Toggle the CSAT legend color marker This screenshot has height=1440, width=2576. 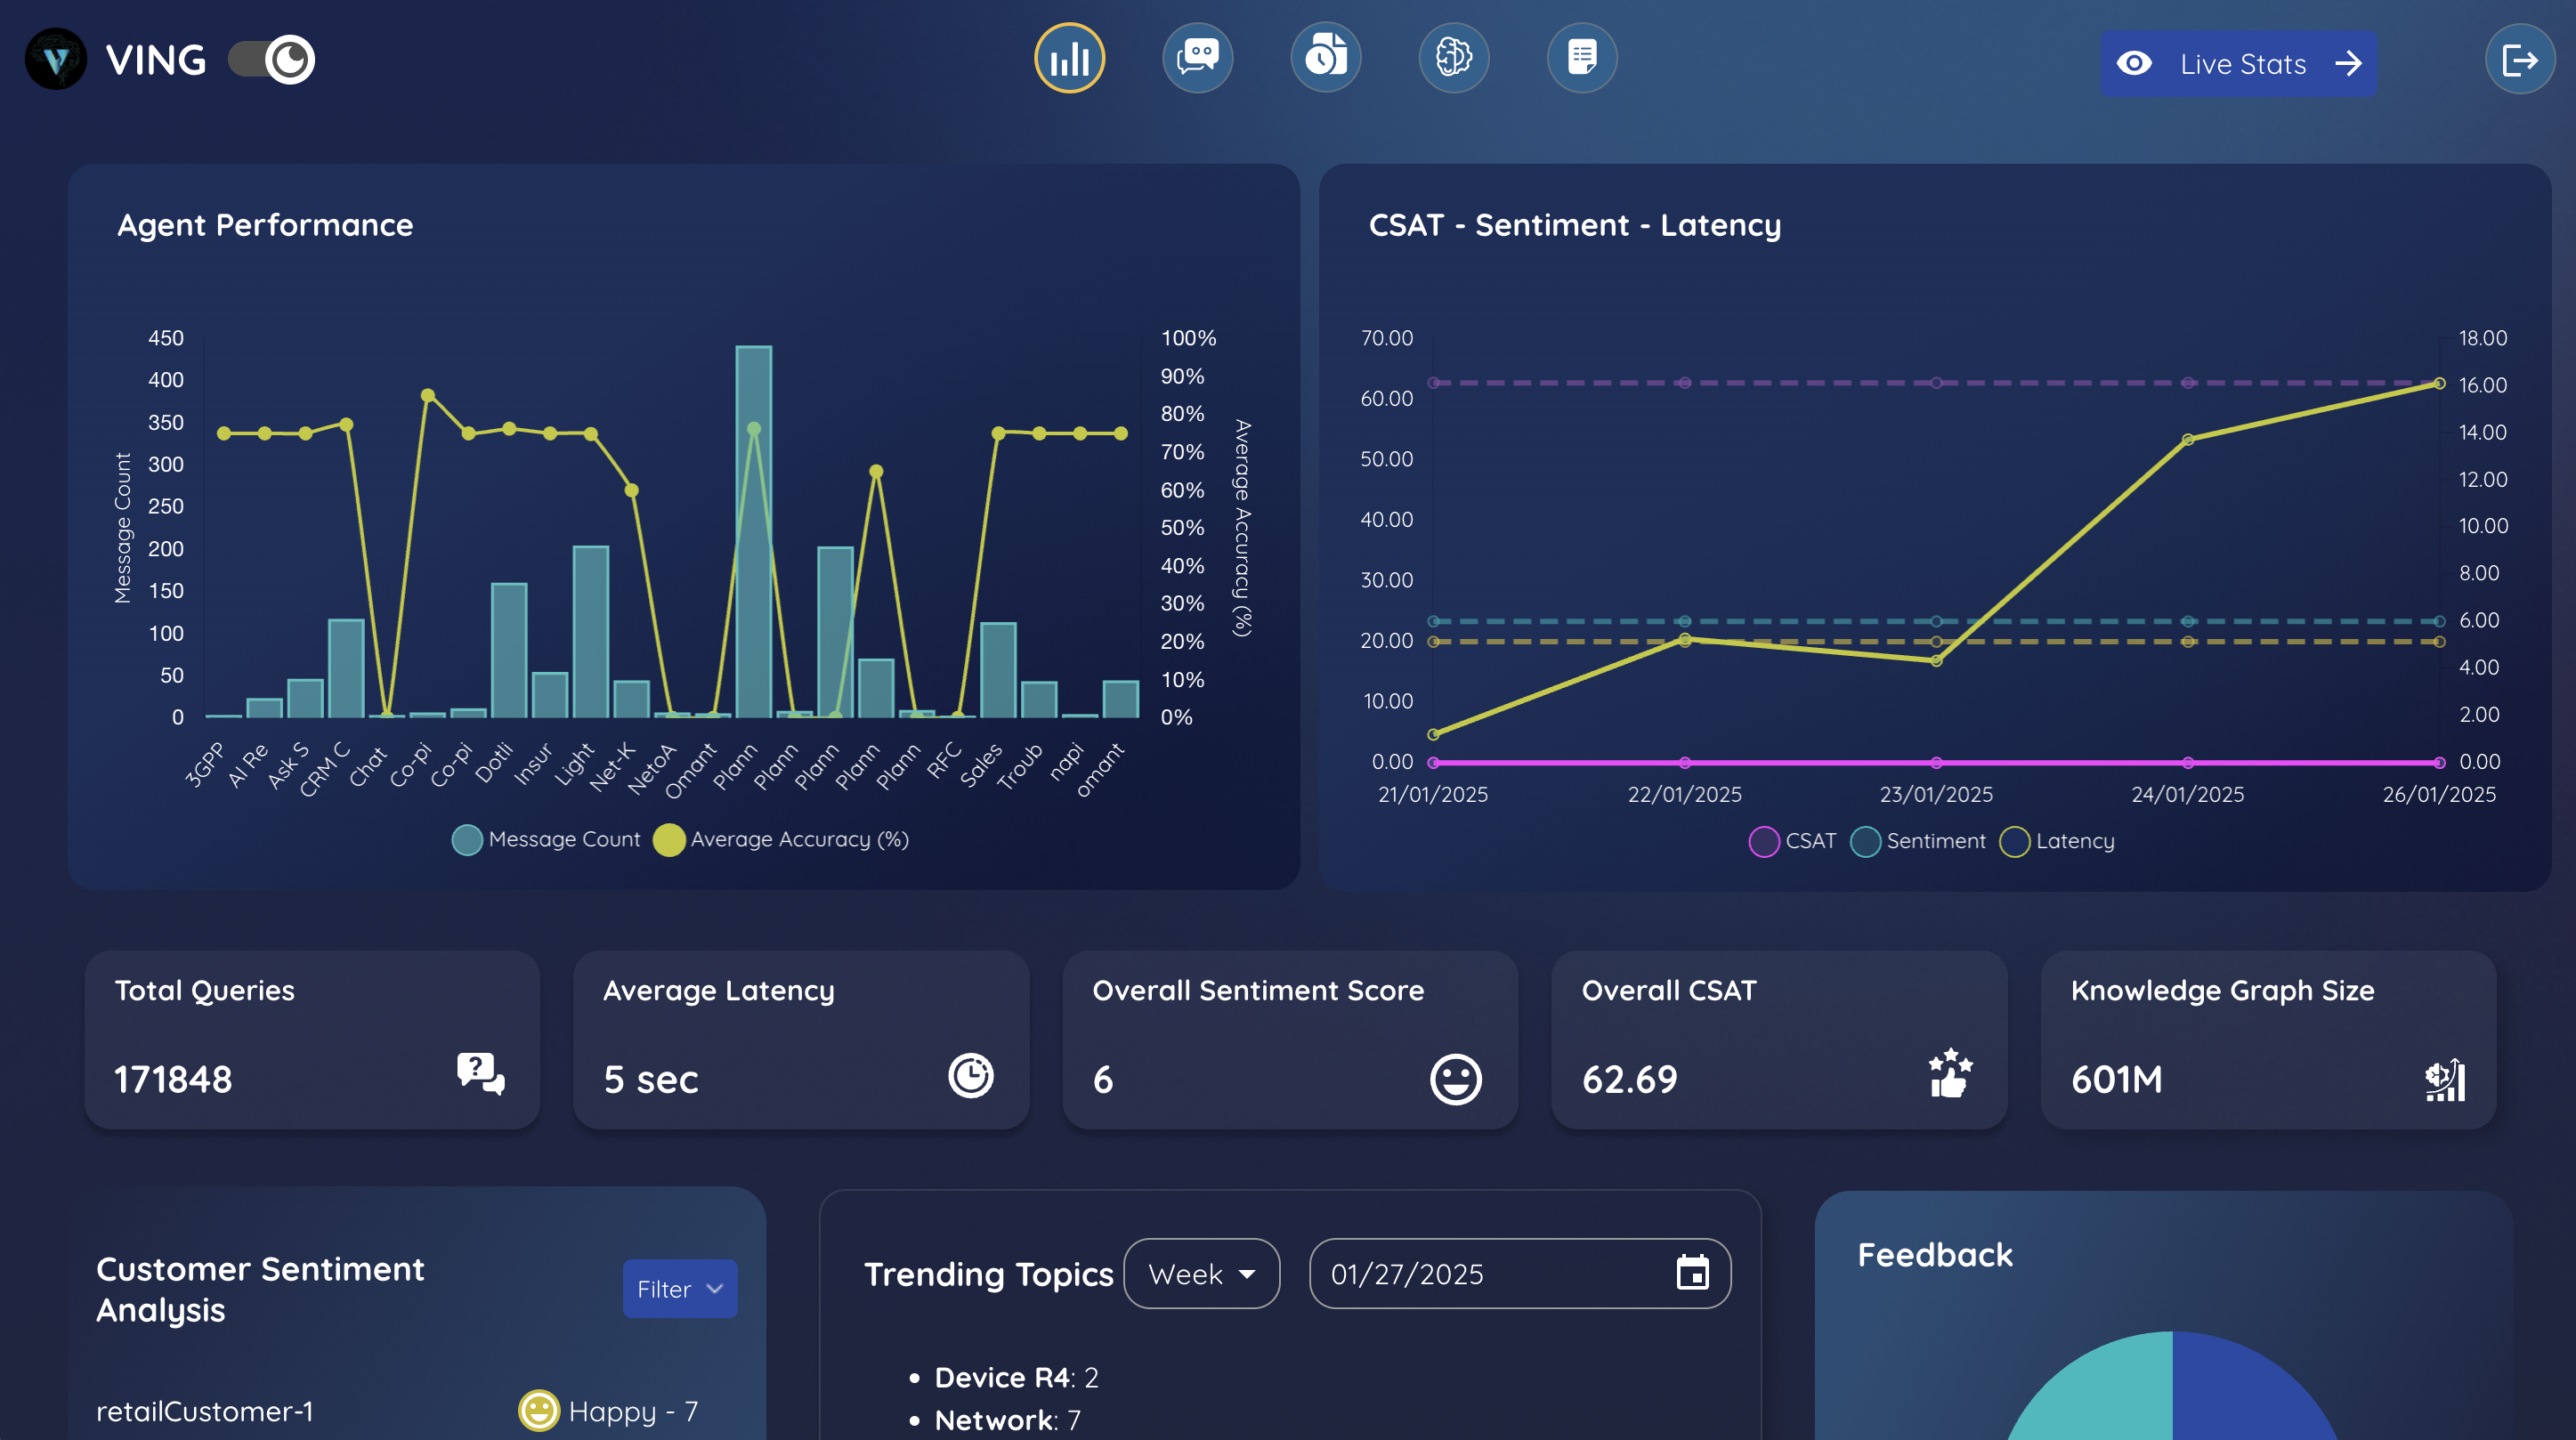(1763, 842)
